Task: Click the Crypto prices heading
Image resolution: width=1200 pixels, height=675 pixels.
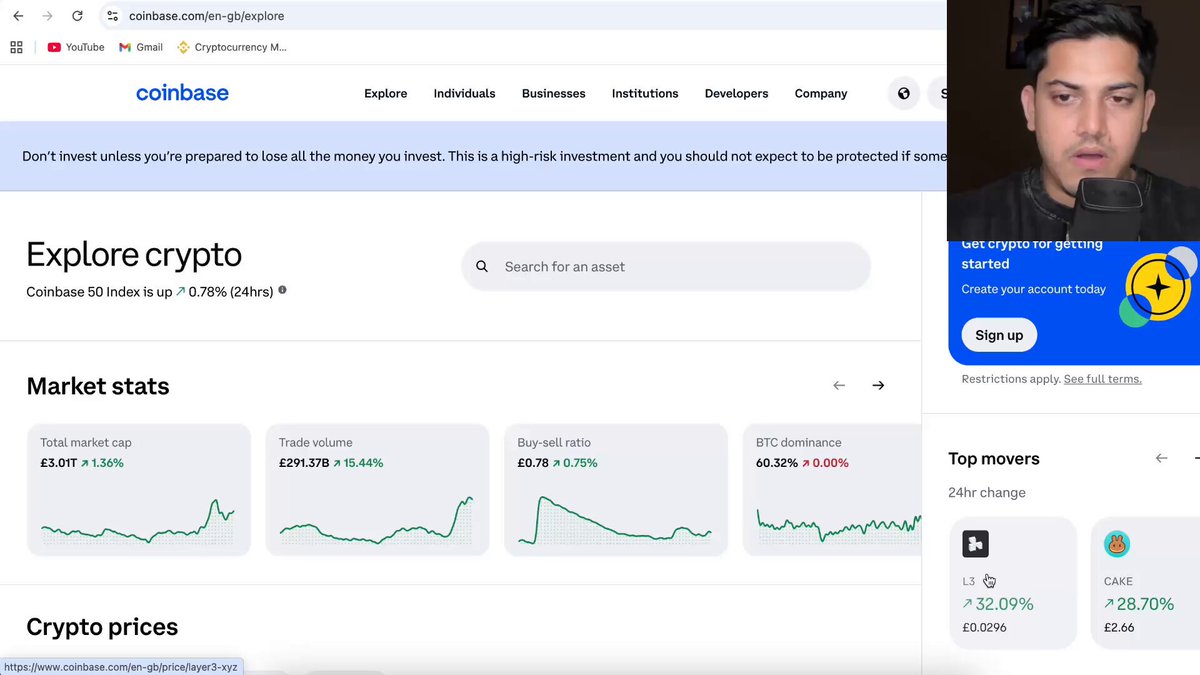Action: pyautogui.click(x=102, y=627)
